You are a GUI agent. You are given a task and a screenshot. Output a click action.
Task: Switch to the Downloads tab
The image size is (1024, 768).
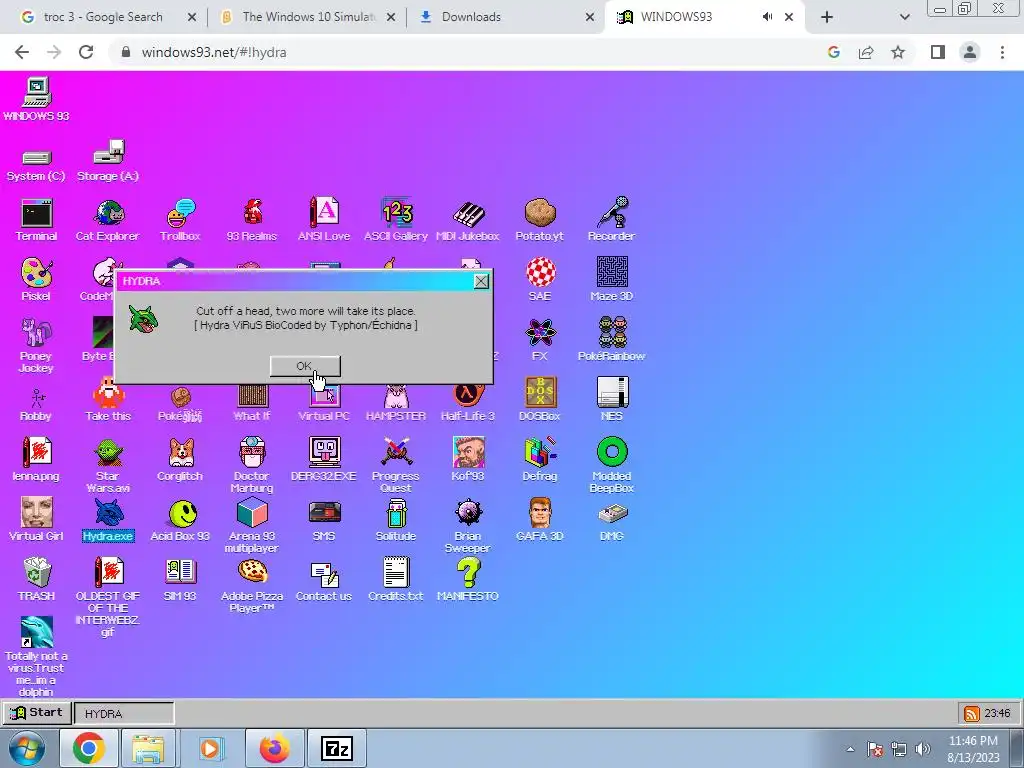coord(507,17)
